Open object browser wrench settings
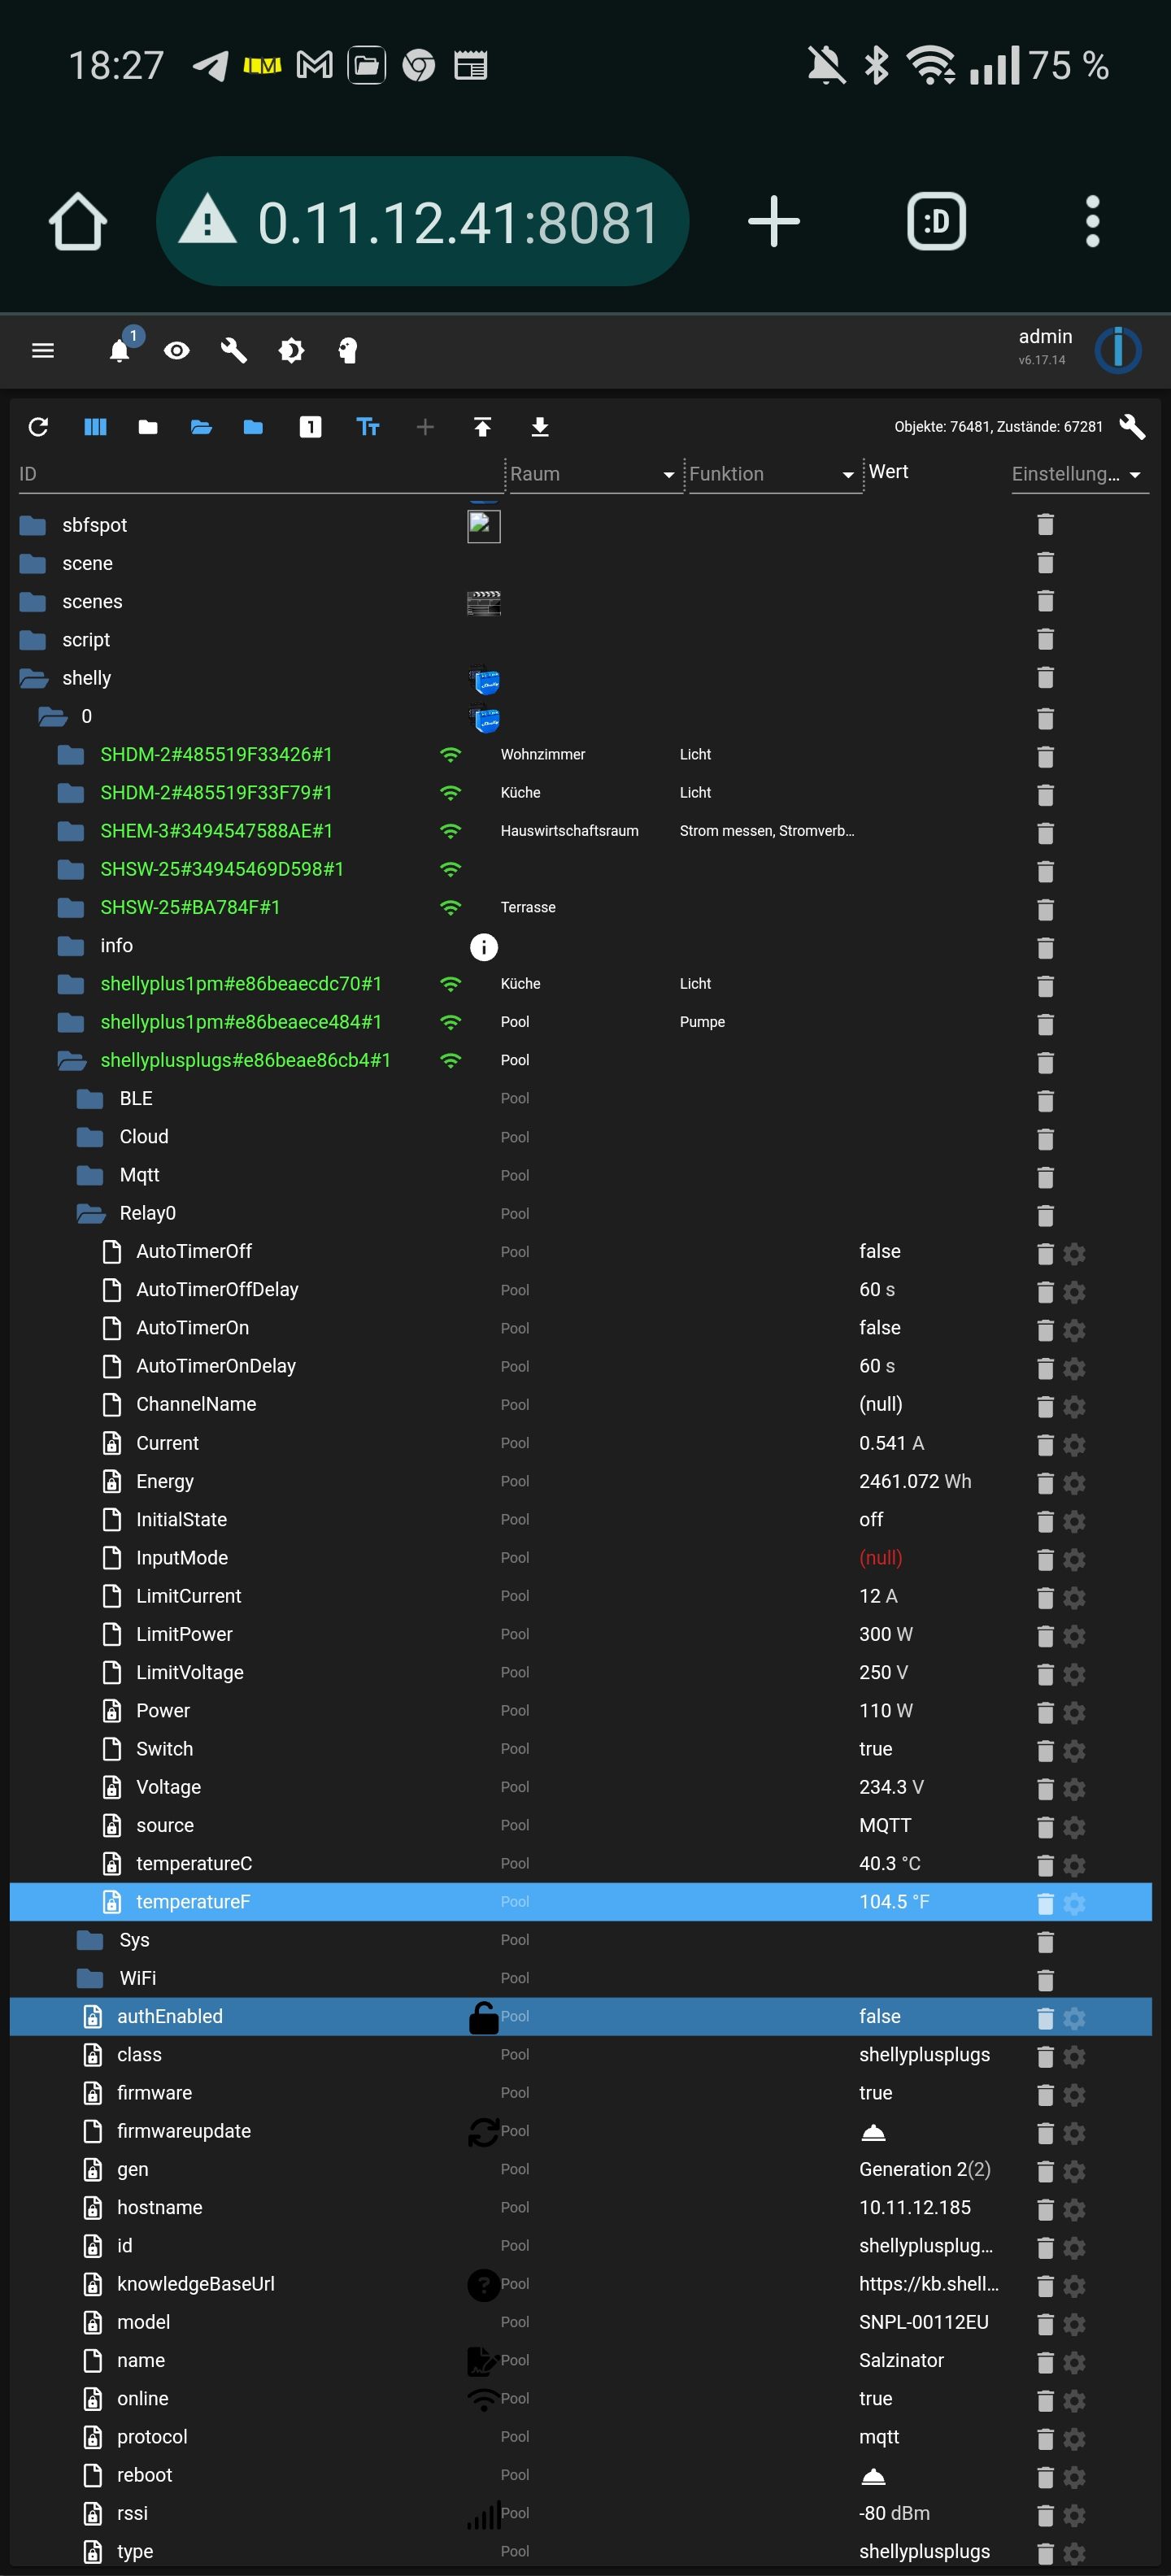This screenshot has width=1171, height=2576. click(1132, 427)
